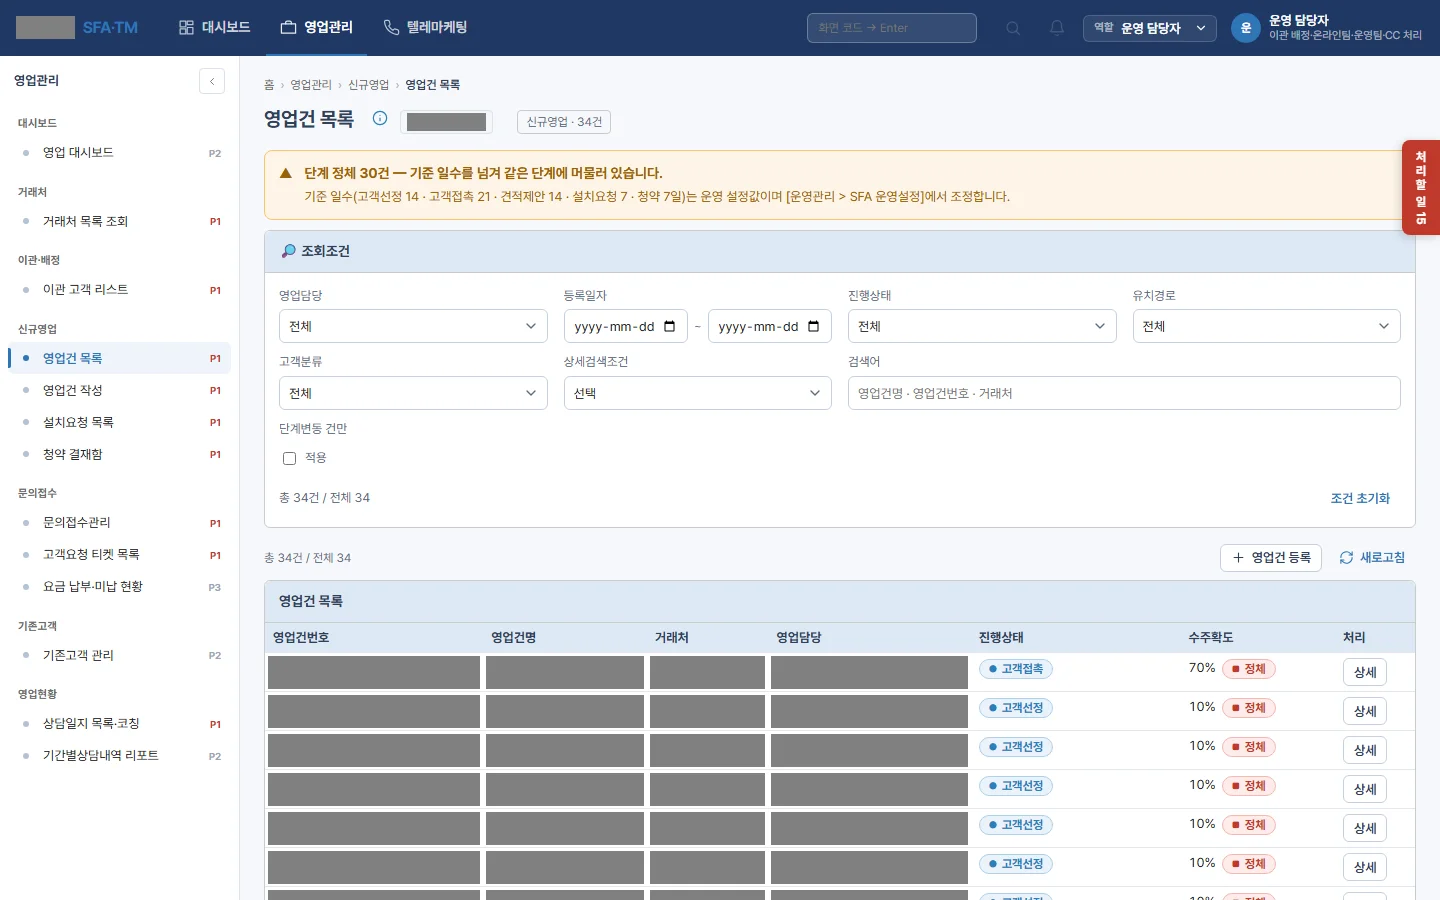Open the 진행상태 filter dropdown
The height and width of the screenshot is (900, 1440).
pyautogui.click(x=982, y=326)
